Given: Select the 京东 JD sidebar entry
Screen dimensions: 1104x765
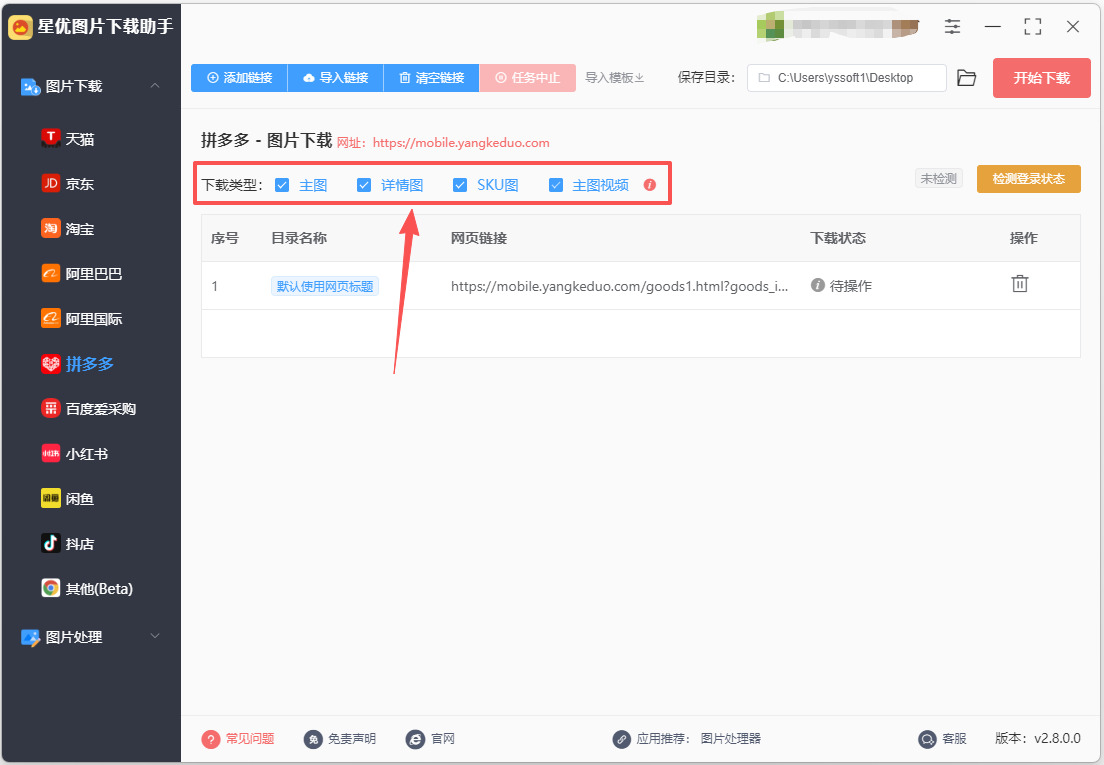Looking at the screenshot, I should click(x=68, y=184).
